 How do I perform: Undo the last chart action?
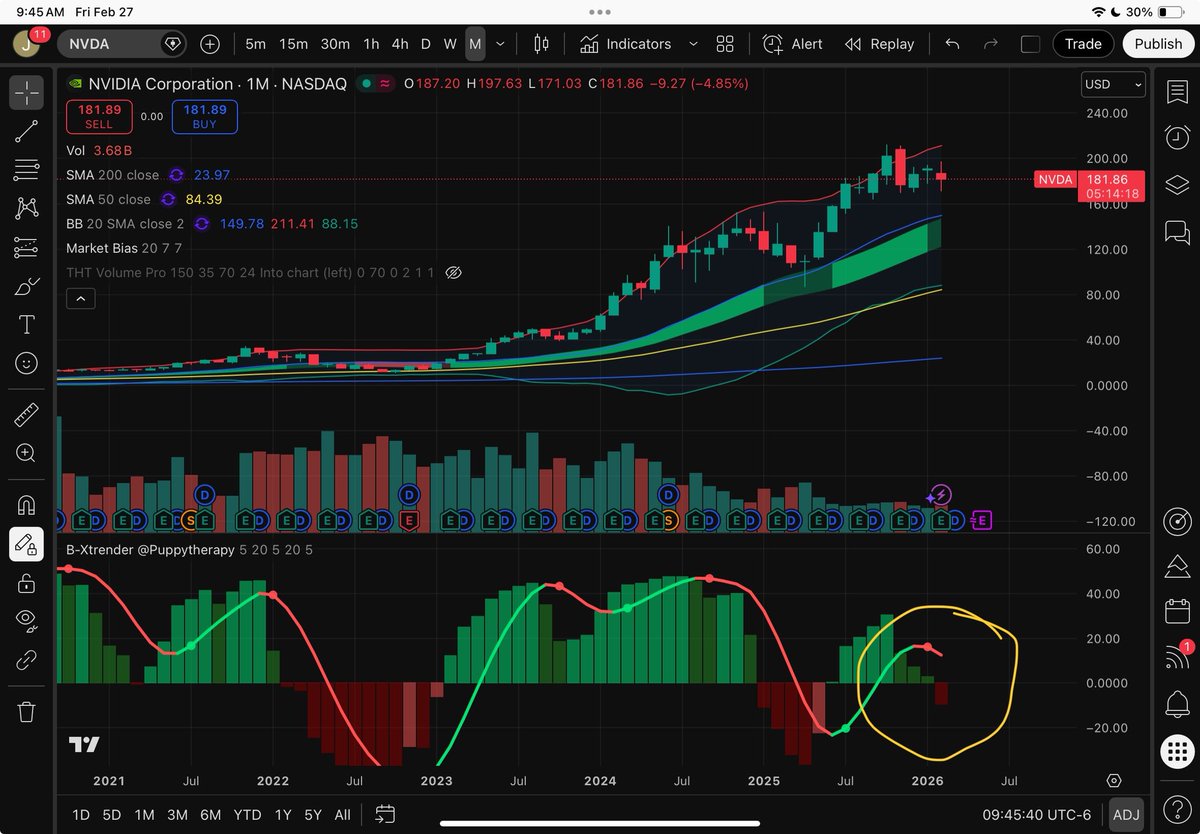[952, 44]
